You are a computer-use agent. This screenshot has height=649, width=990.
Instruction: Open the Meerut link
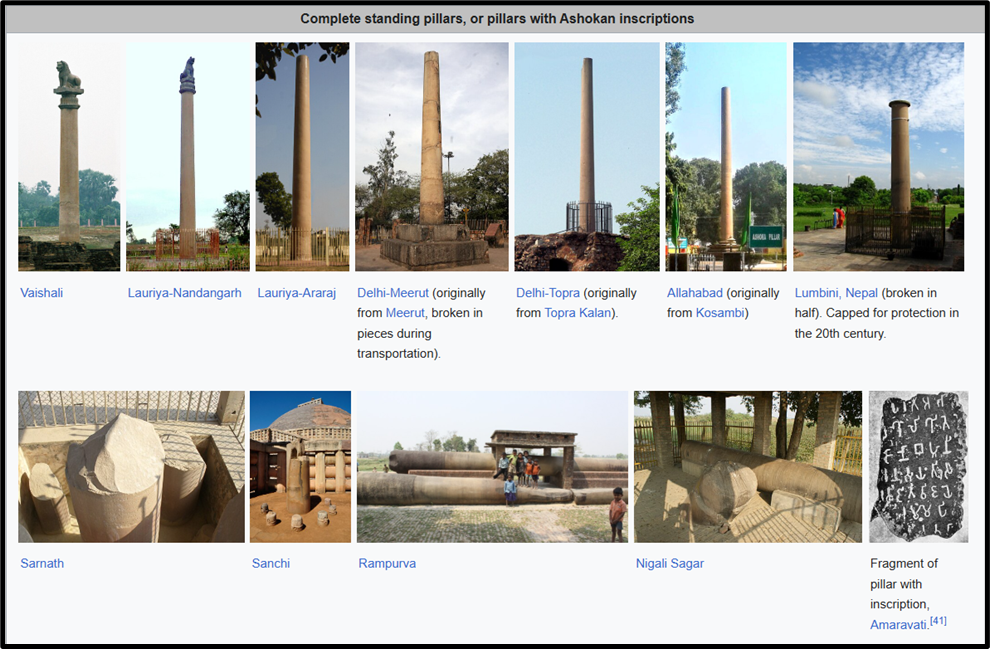click(x=405, y=313)
